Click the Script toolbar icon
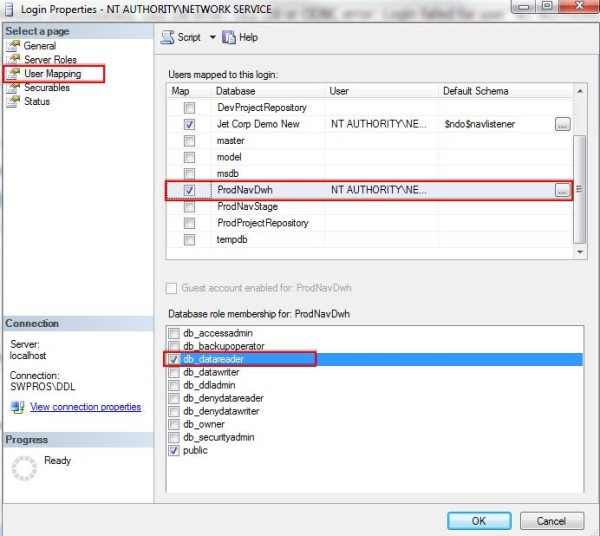 click(167, 37)
